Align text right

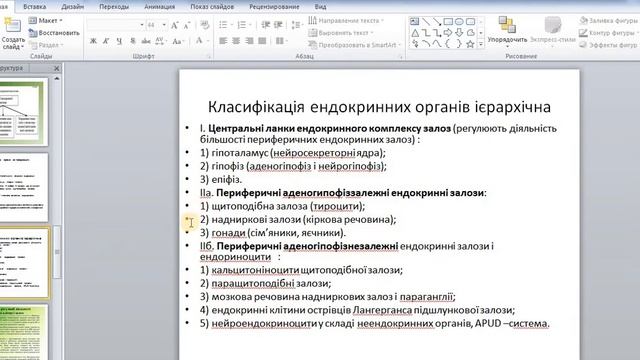(249, 41)
